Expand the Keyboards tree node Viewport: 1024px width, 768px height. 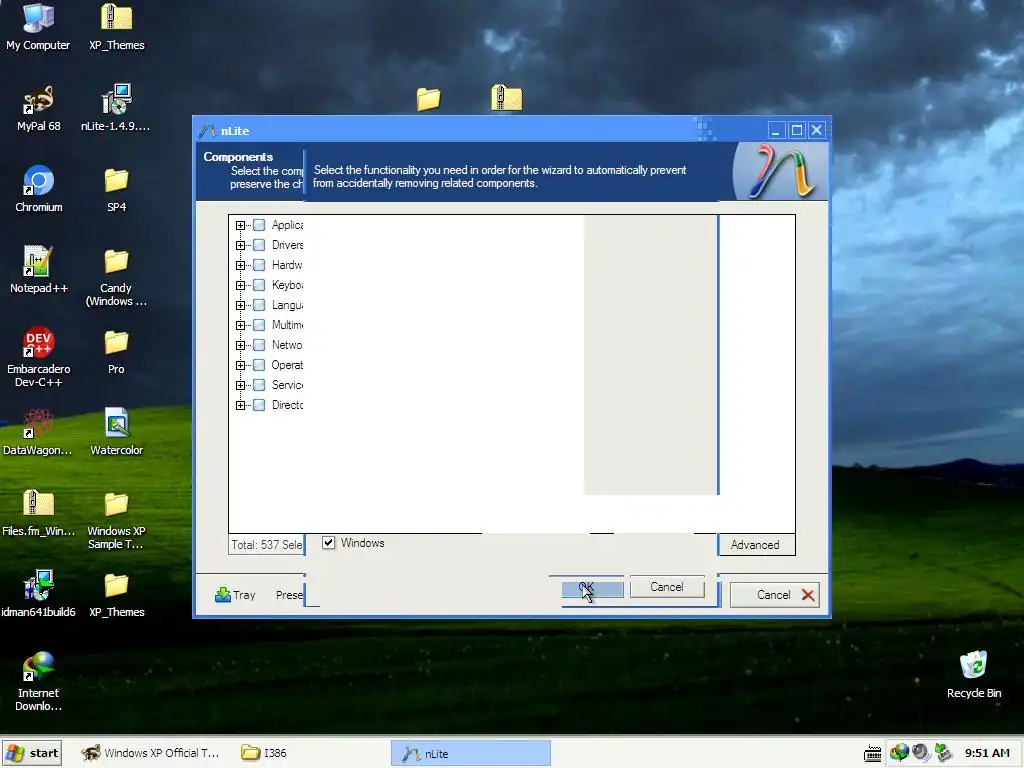[240, 285]
